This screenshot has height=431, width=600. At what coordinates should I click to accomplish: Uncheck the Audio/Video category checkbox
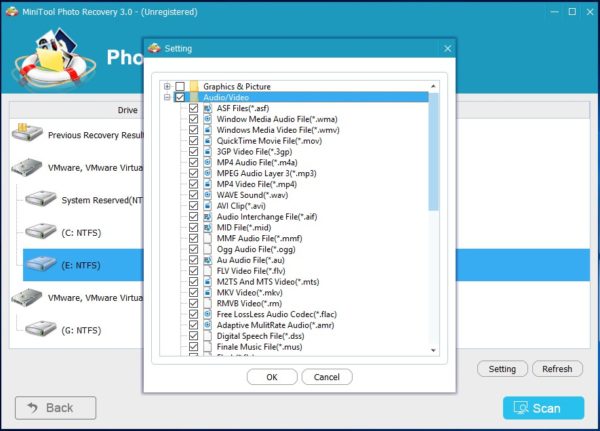coord(180,97)
